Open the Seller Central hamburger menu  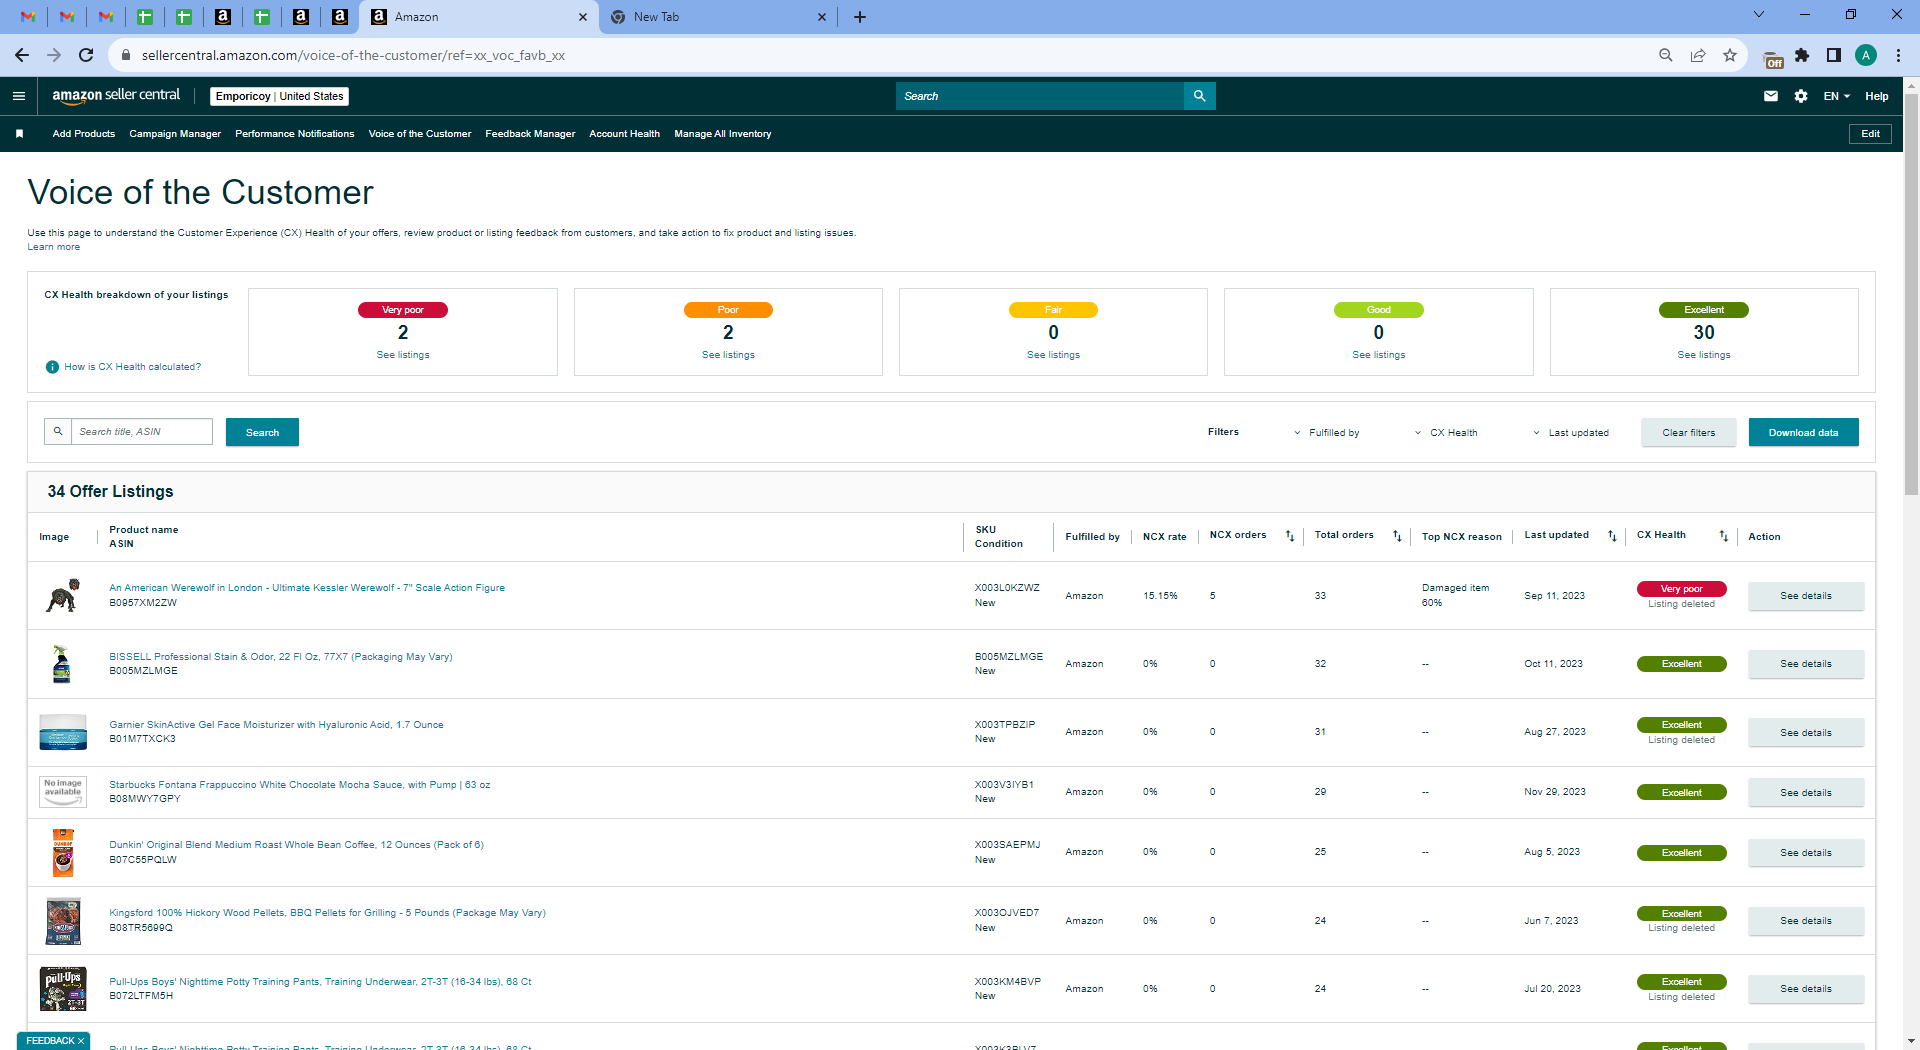tap(19, 96)
